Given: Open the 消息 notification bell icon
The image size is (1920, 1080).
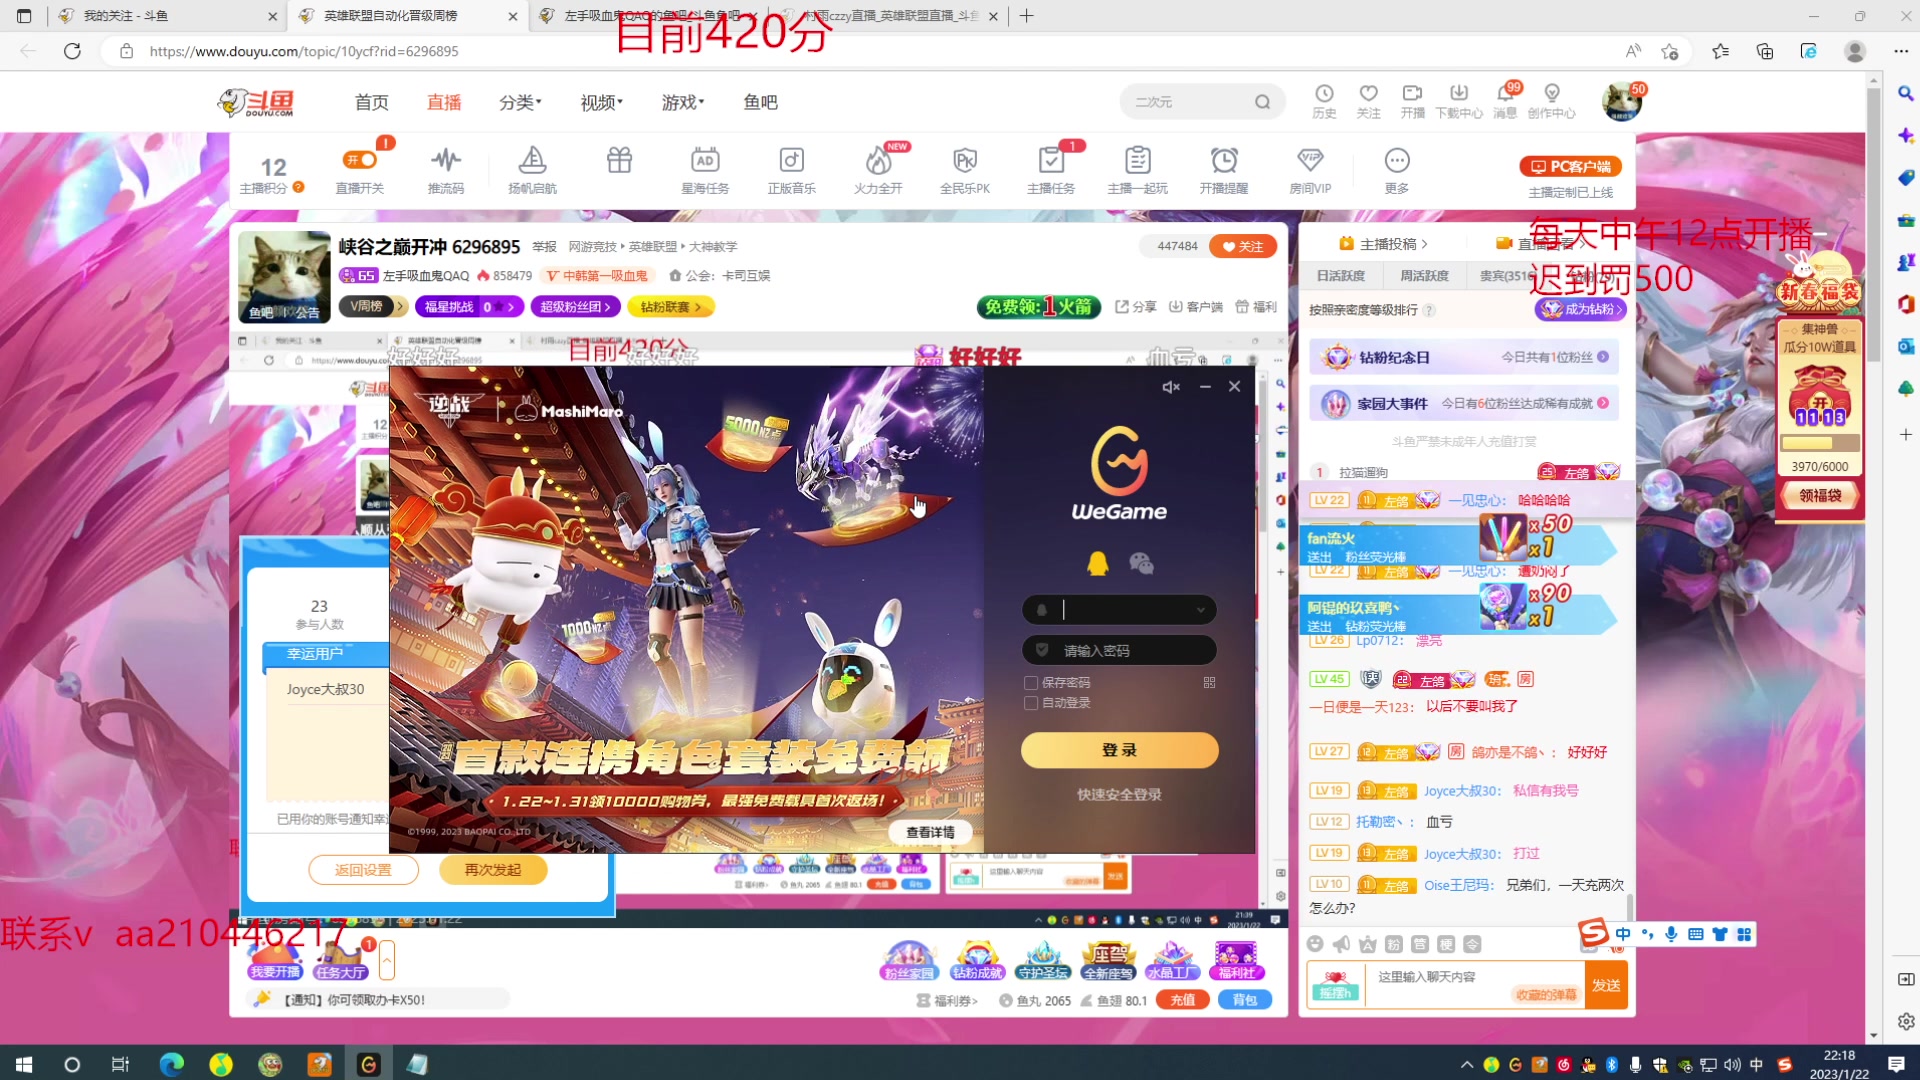Looking at the screenshot, I should pos(1505,93).
